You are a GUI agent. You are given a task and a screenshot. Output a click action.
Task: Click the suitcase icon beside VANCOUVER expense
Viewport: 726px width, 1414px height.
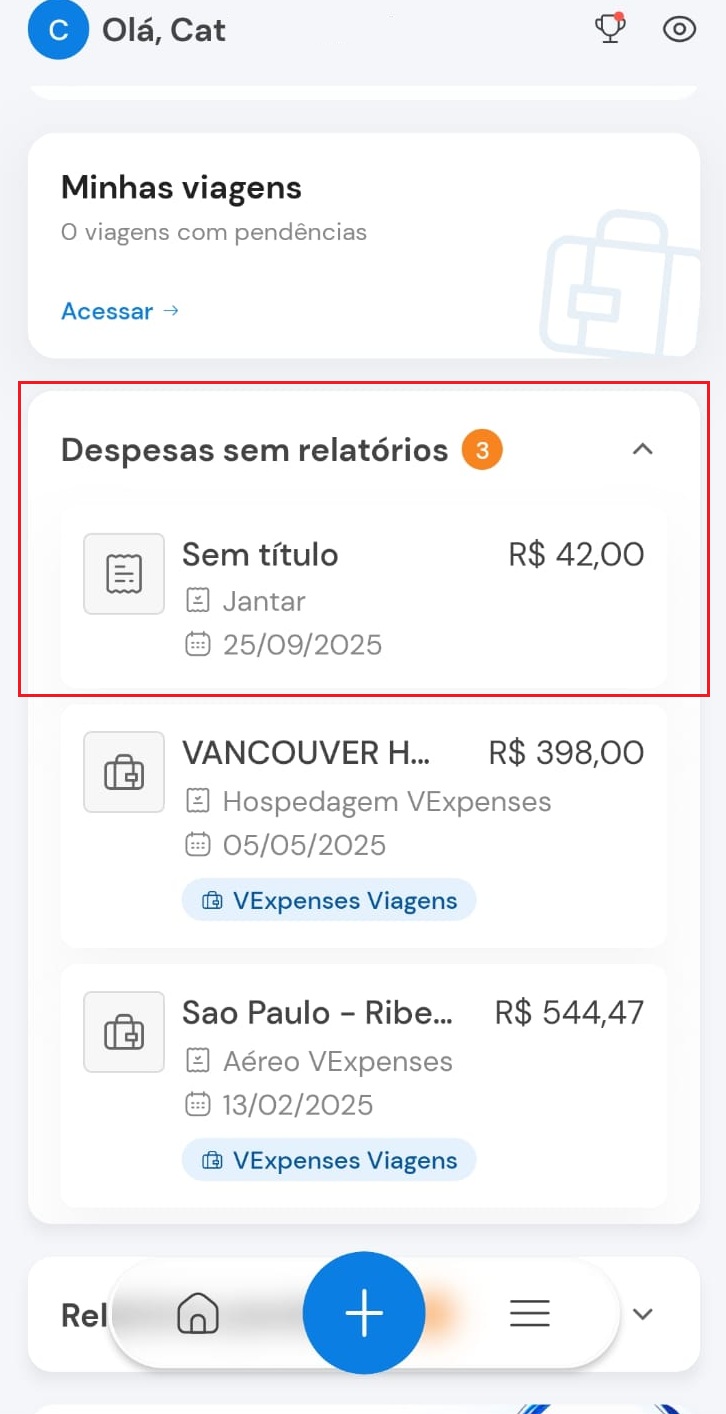124,772
